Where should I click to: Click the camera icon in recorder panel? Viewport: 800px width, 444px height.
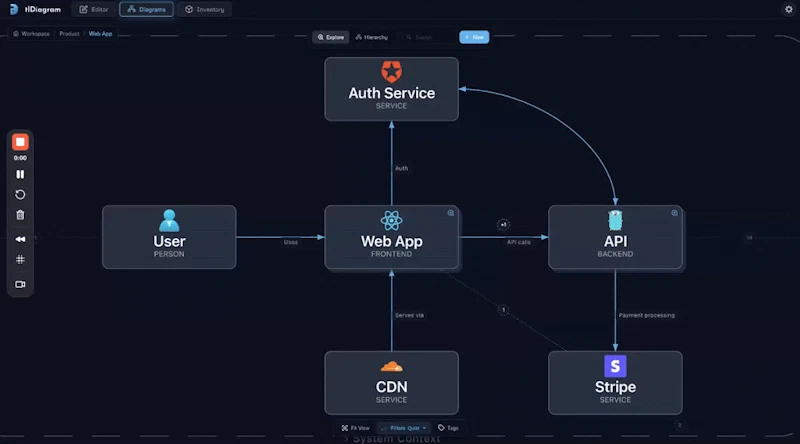20,284
